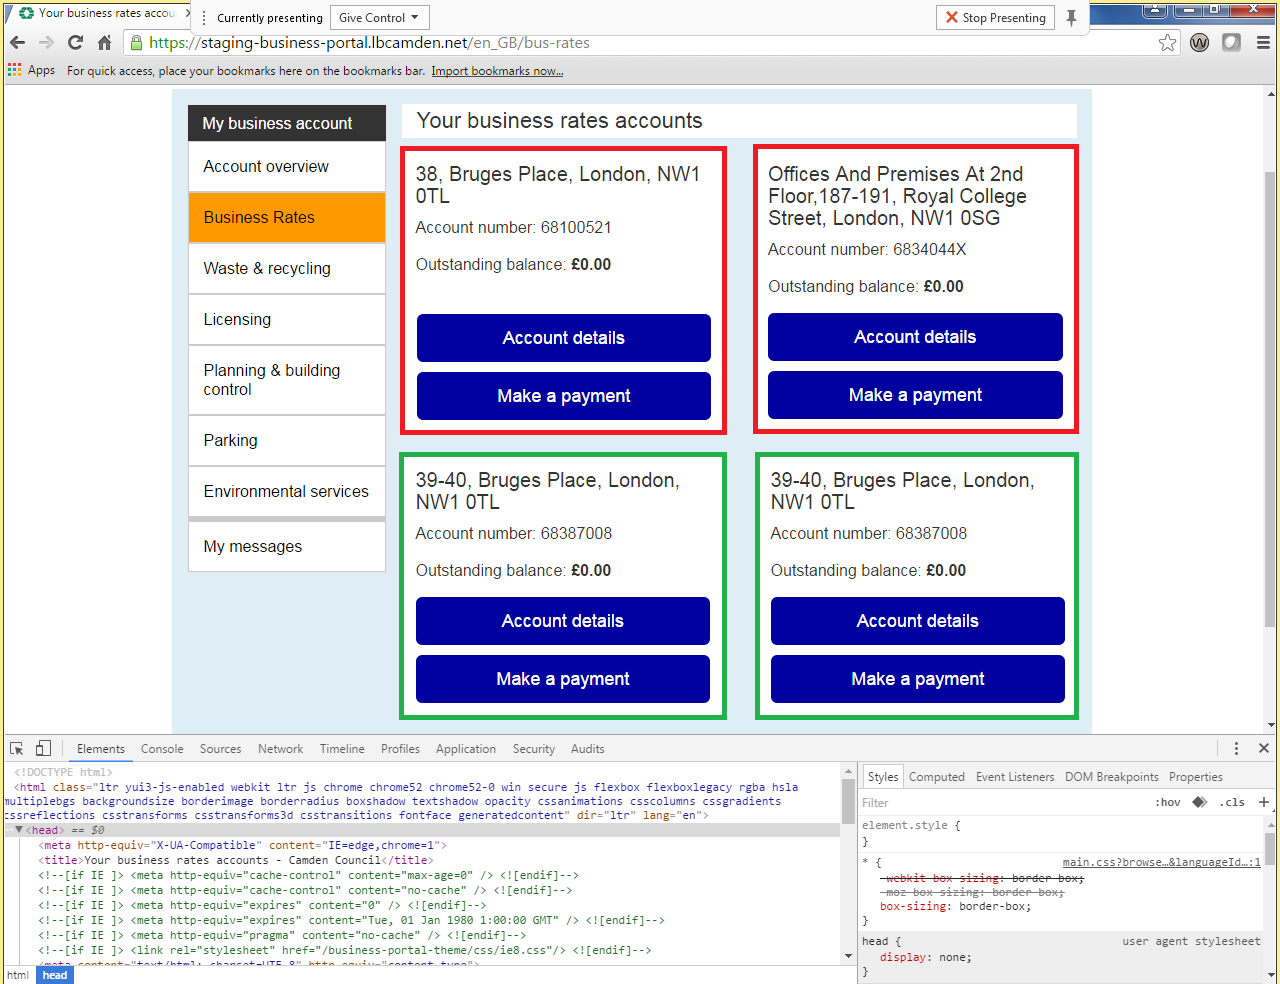Select the html breadcrumb in DevTools
The height and width of the screenshot is (984, 1280).
pos(18,975)
